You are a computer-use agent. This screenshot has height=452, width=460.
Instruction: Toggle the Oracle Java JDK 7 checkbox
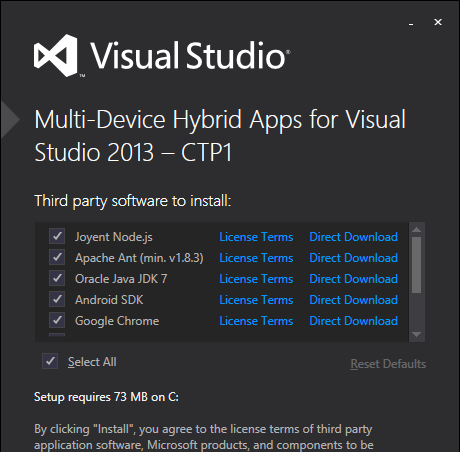tap(57, 278)
